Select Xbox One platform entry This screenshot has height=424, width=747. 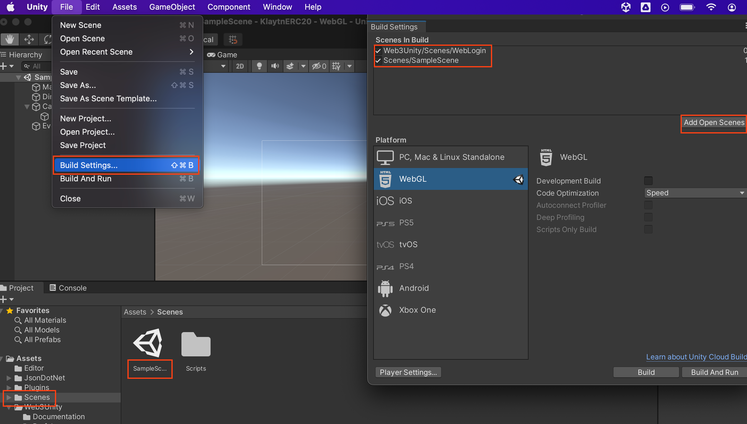[x=451, y=310]
